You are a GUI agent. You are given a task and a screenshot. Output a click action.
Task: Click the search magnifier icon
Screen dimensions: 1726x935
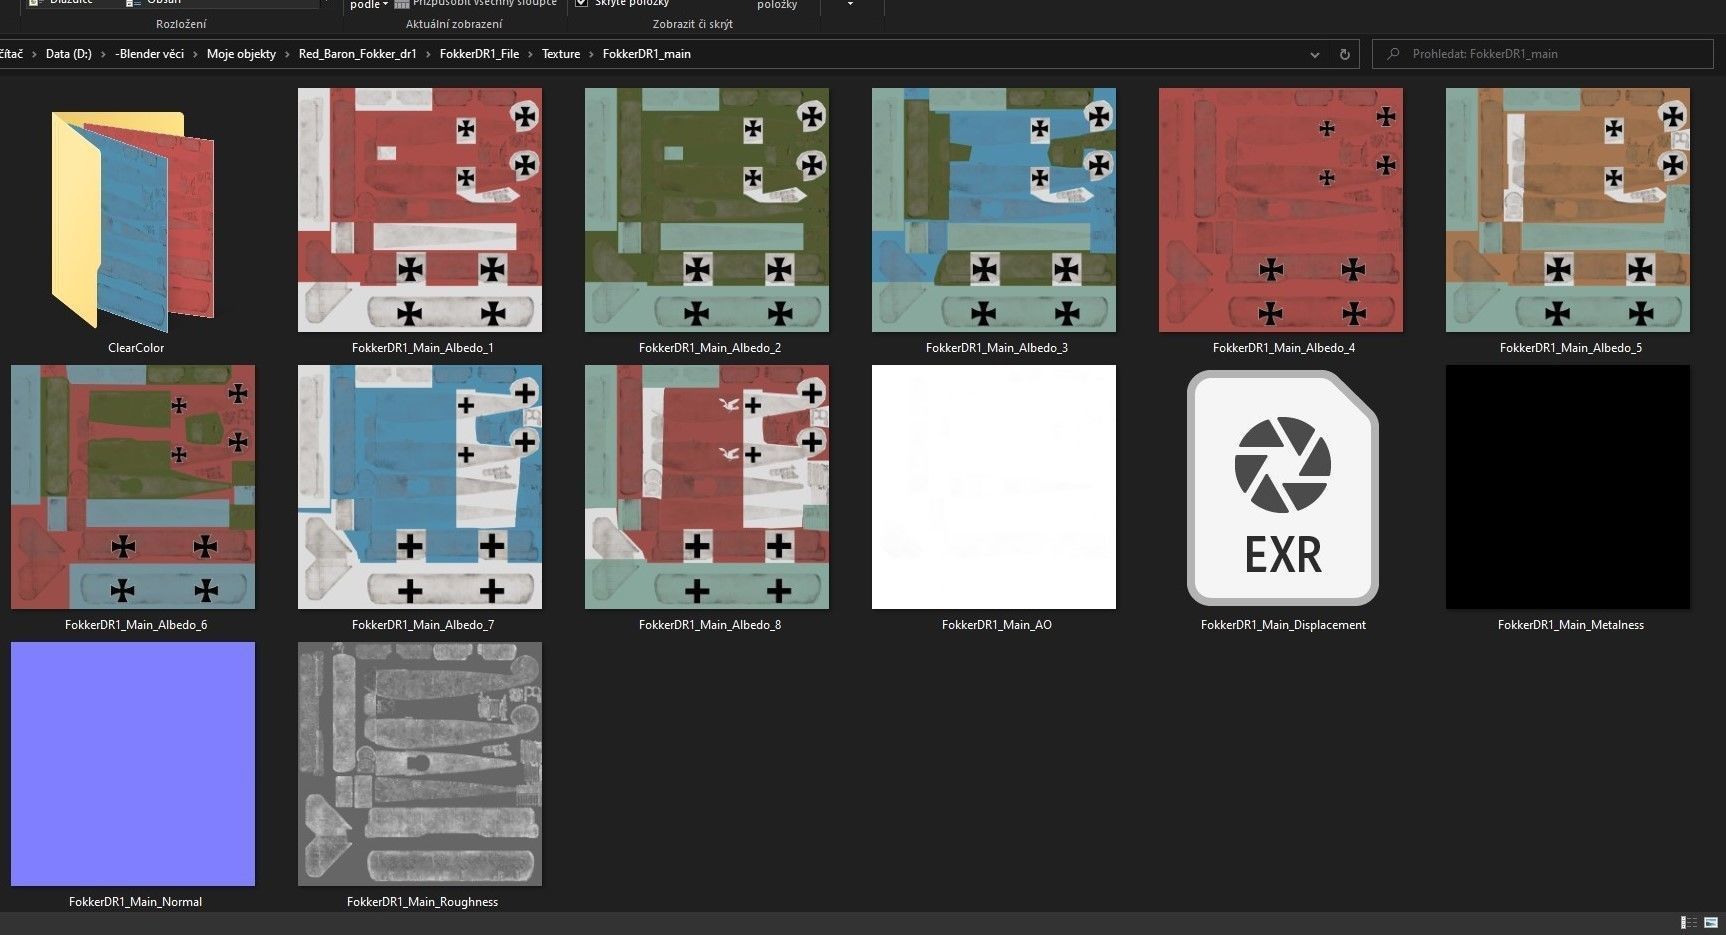1393,54
